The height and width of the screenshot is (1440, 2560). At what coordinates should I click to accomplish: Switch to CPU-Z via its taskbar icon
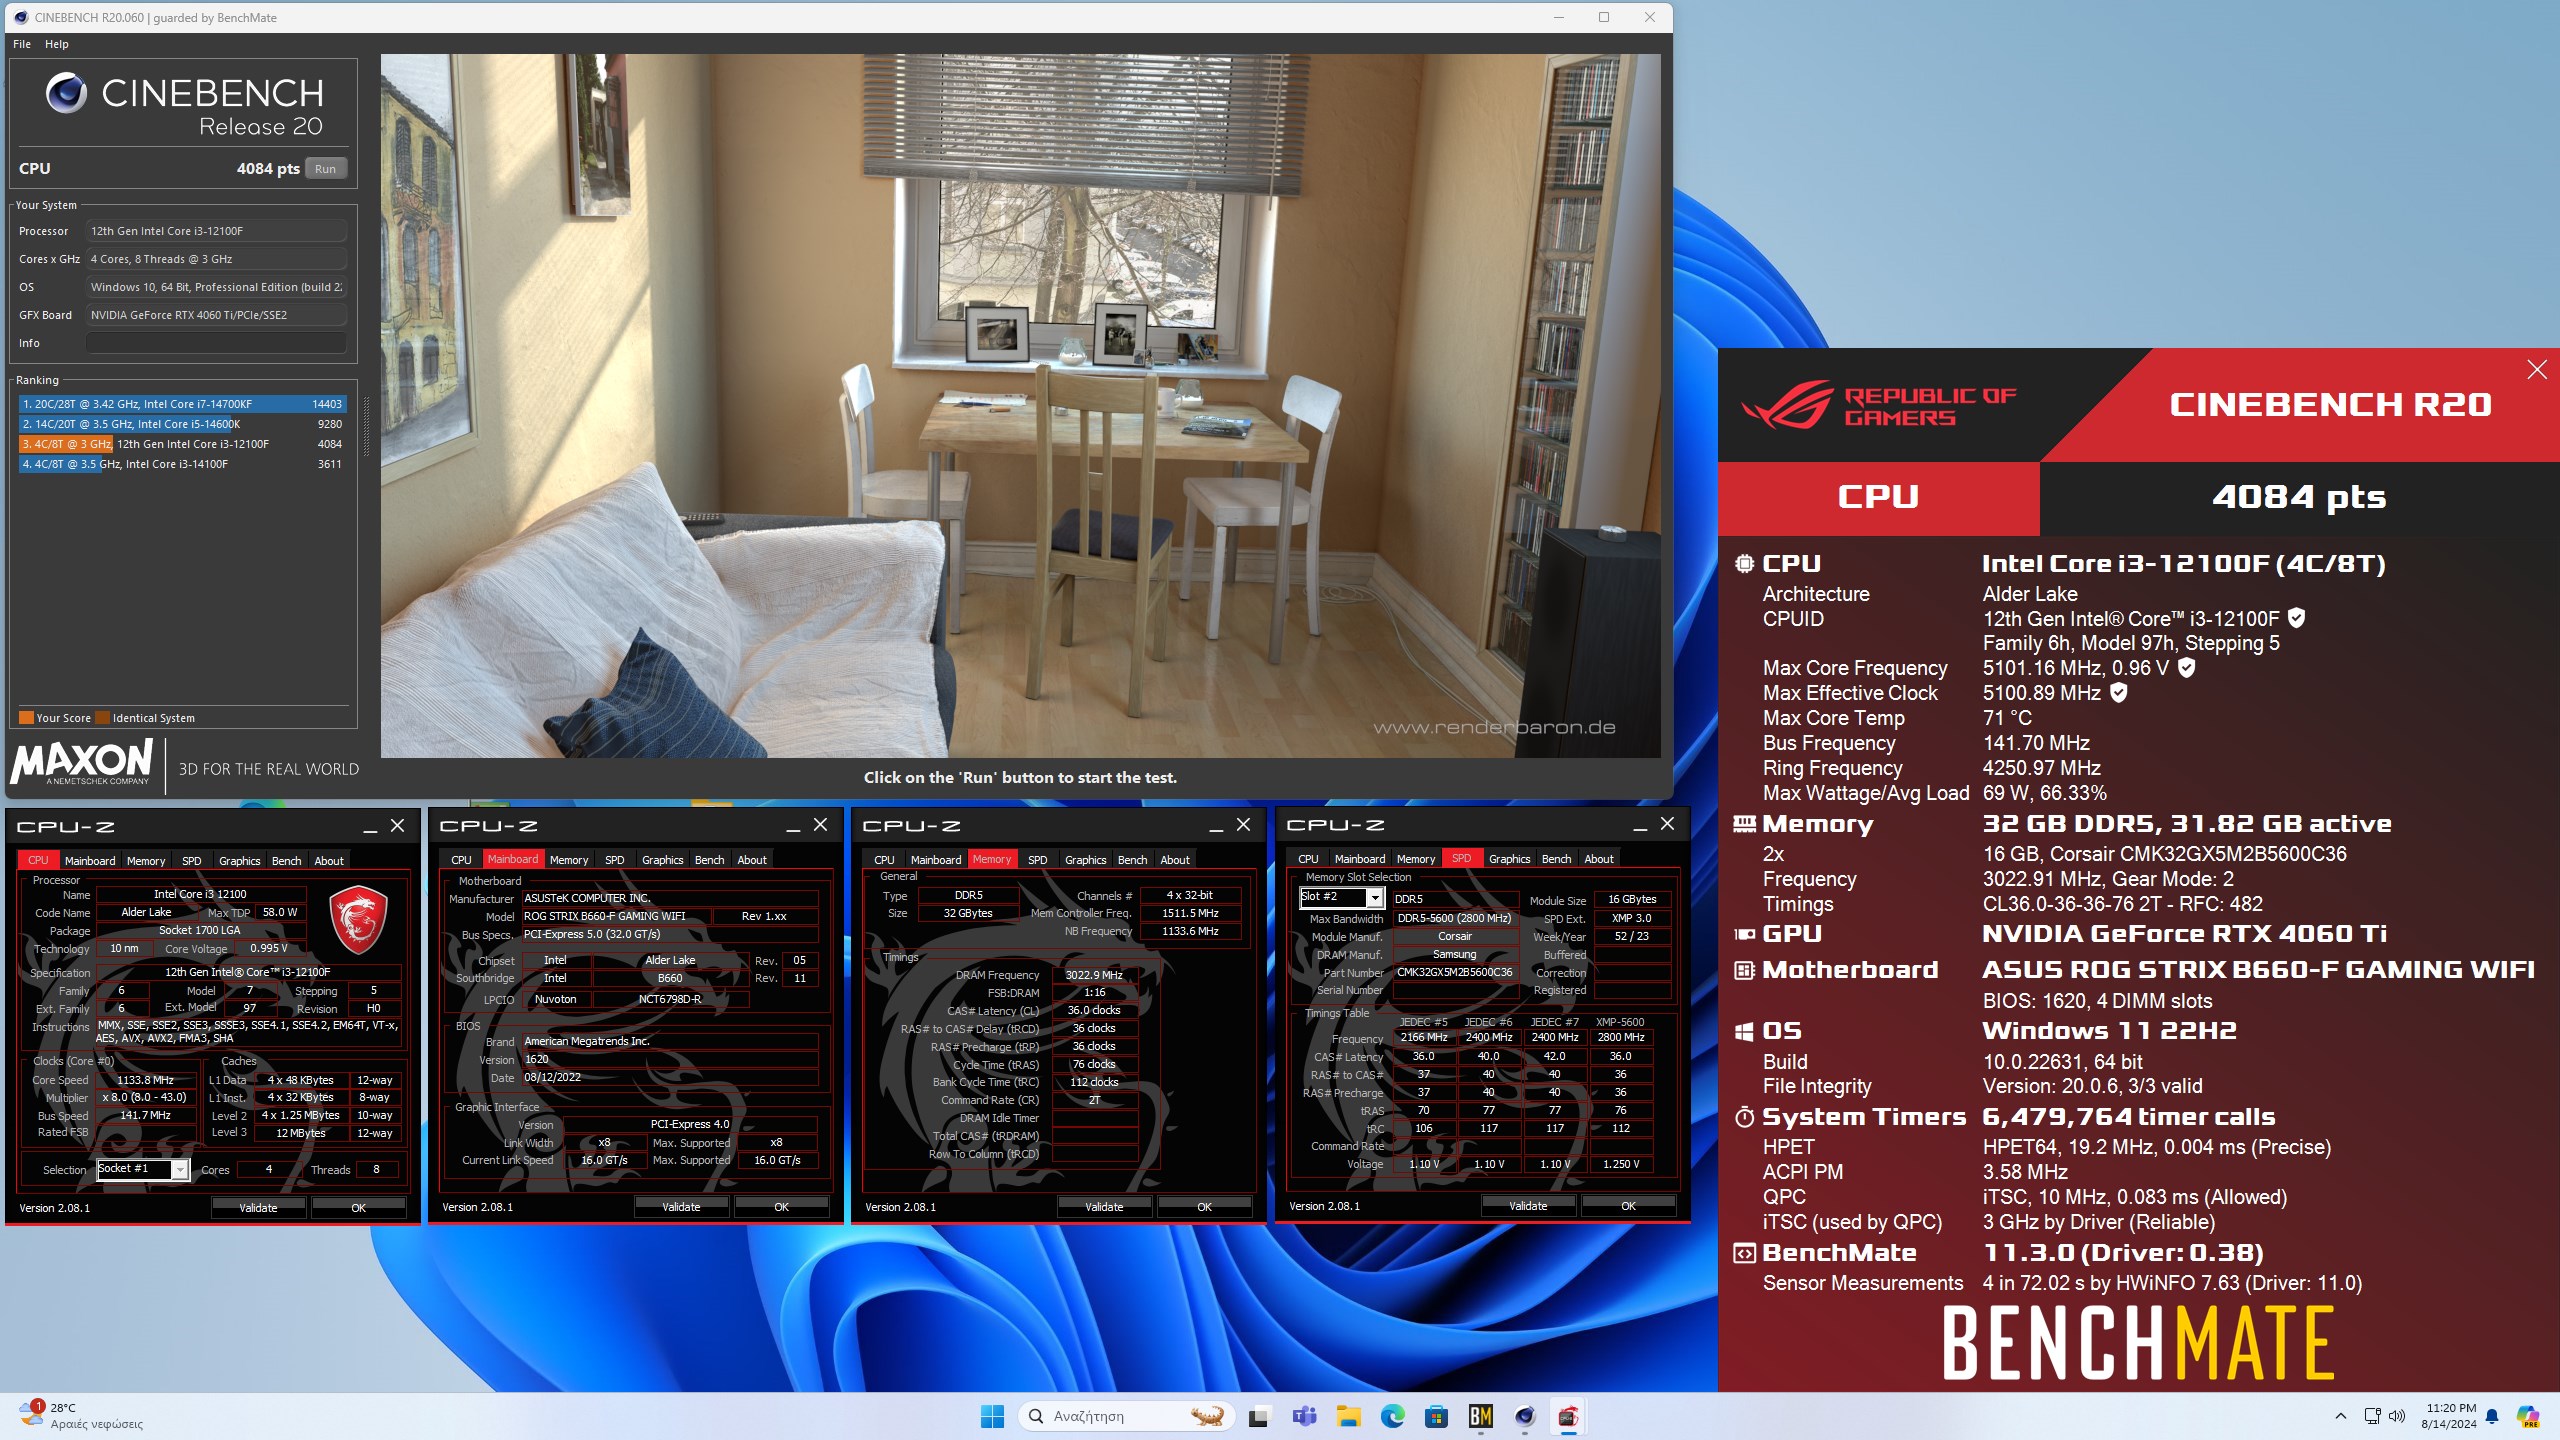(1568, 1416)
